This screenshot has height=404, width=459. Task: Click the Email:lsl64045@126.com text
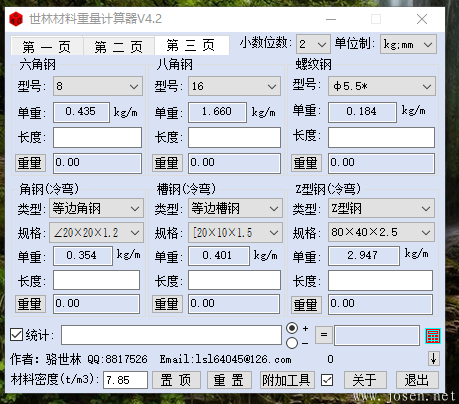pyautogui.click(x=225, y=359)
